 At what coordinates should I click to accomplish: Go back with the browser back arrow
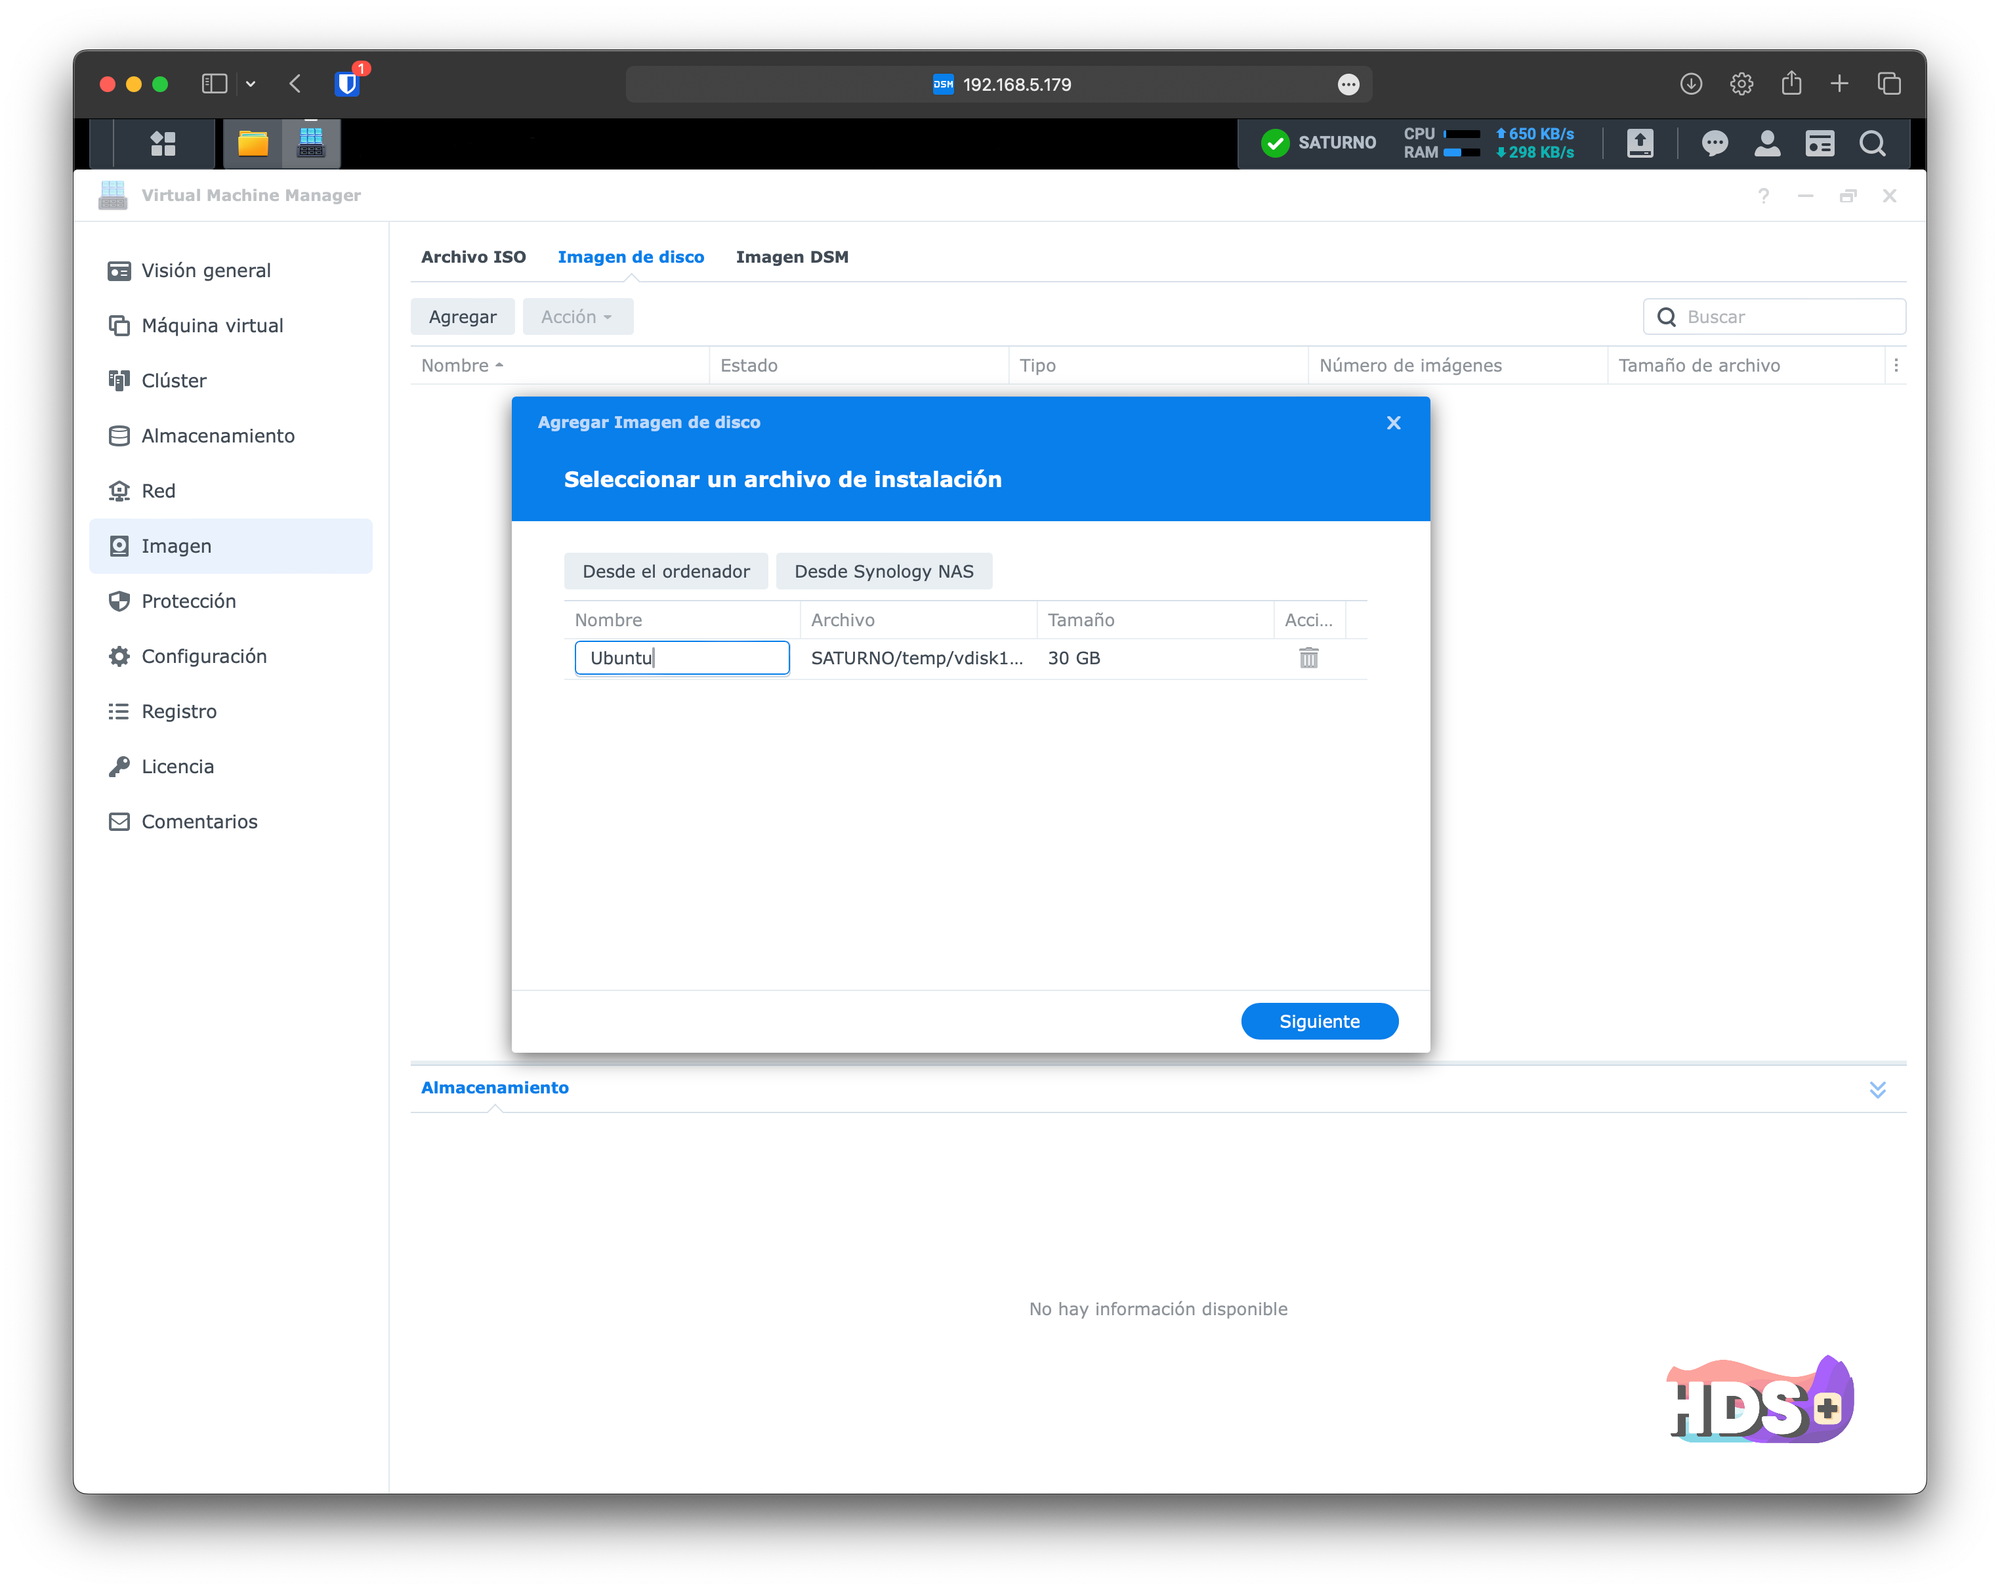(x=295, y=84)
